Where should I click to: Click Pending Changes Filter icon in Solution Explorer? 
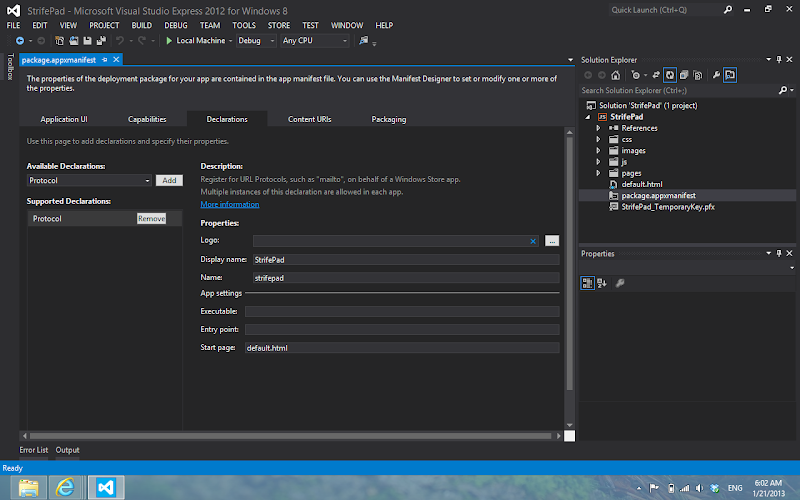pyautogui.click(x=635, y=76)
